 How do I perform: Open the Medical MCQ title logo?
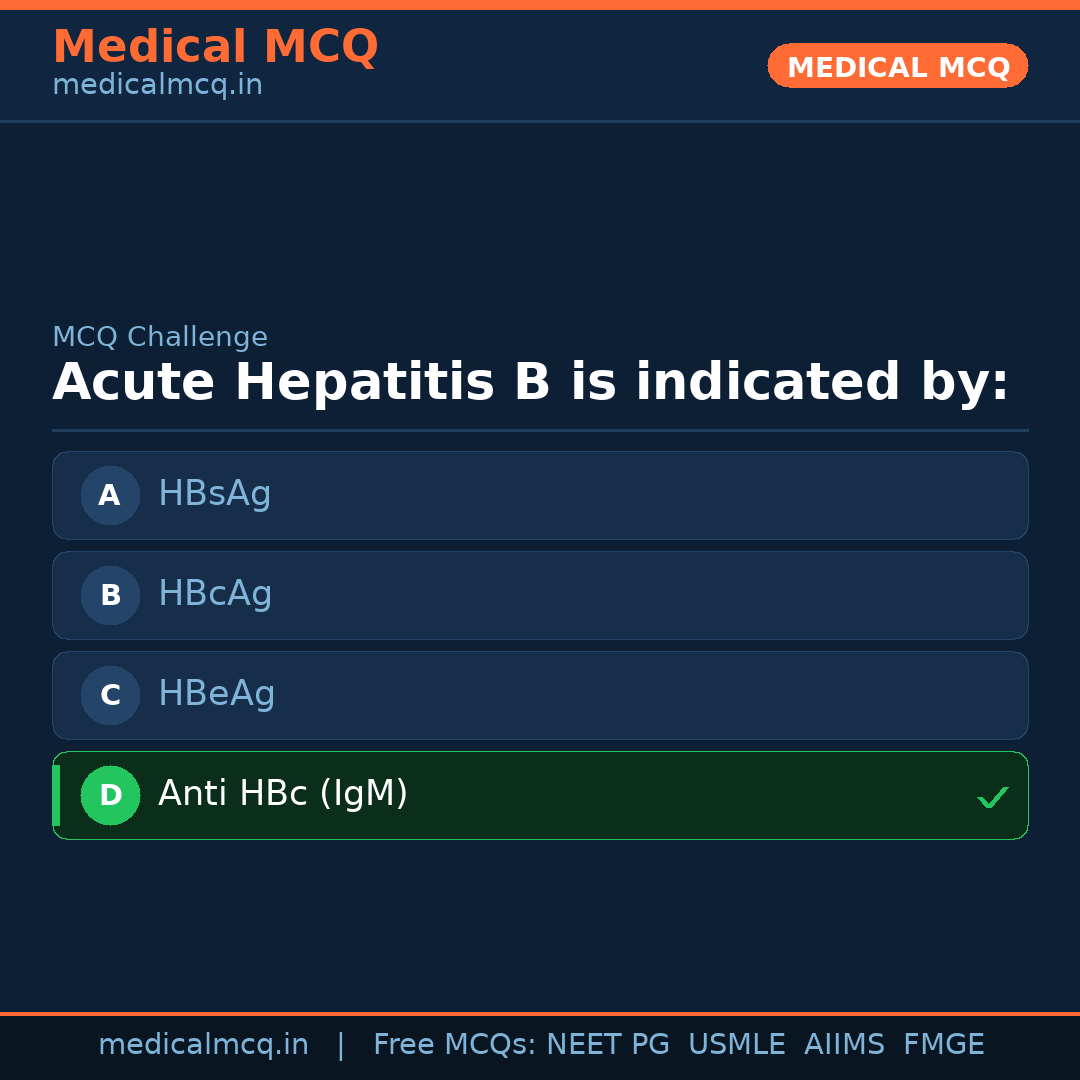pyautogui.click(x=215, y=46)
